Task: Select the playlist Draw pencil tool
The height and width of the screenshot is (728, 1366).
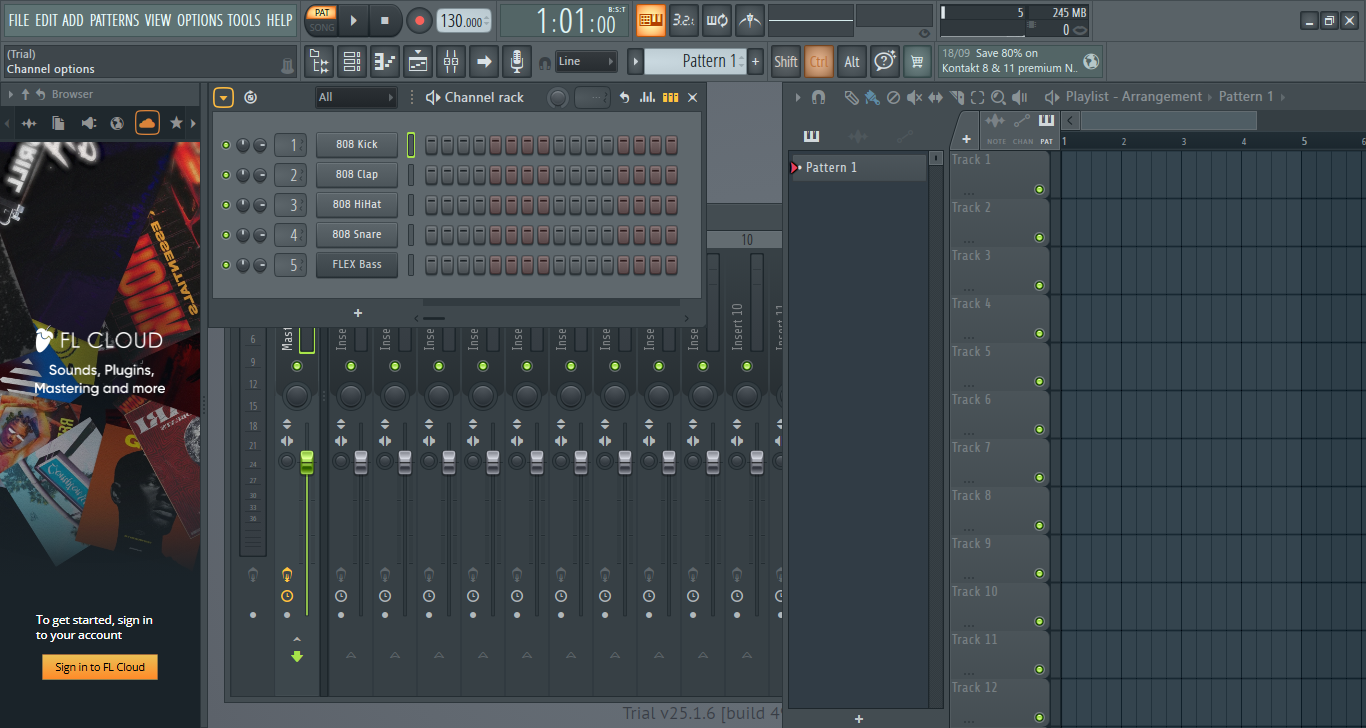Action: point(850,97)
